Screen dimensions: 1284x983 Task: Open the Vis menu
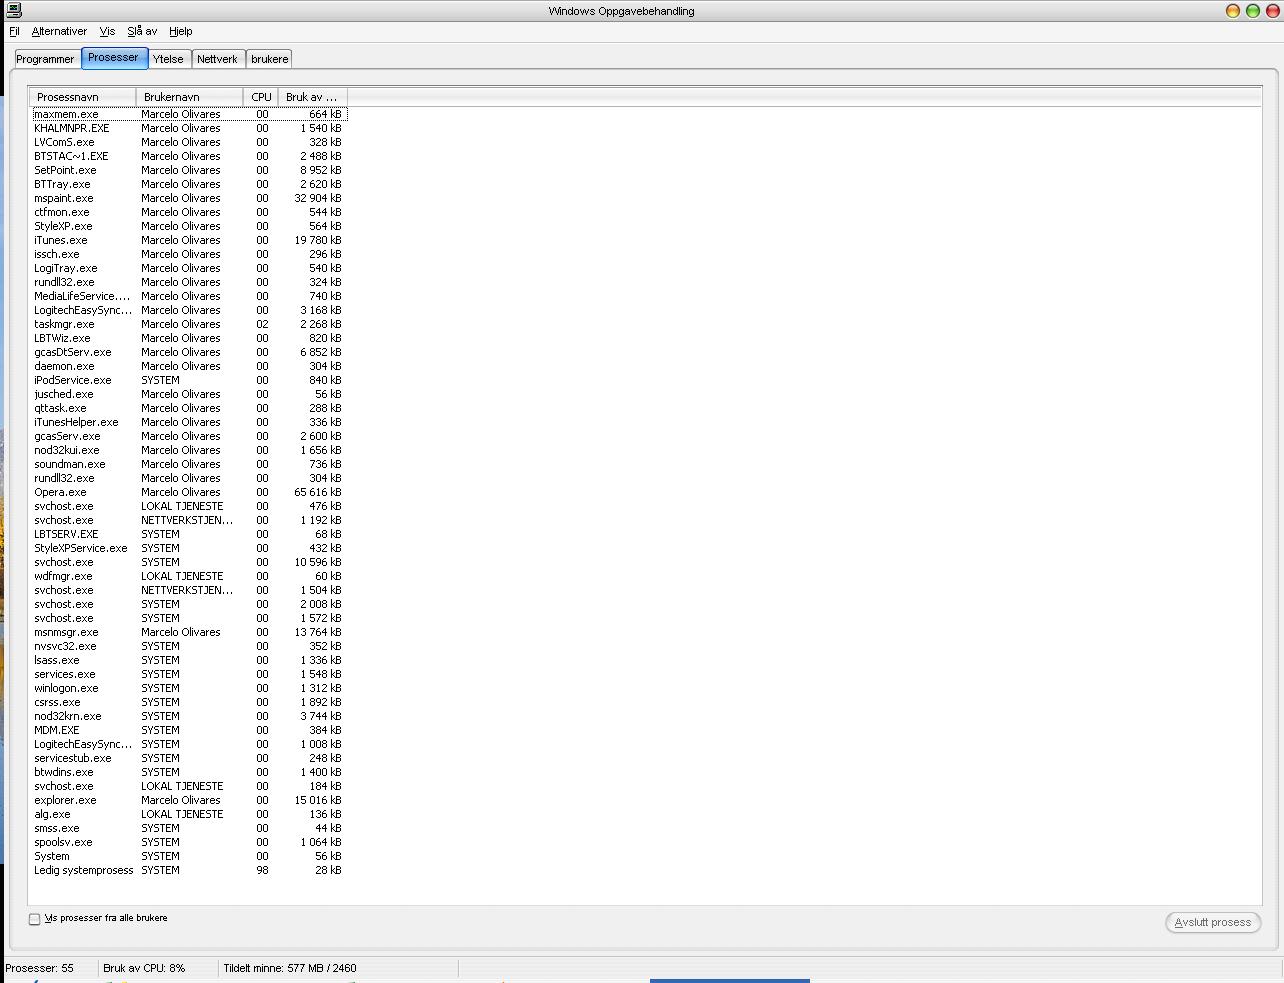[x=107, y=31]
